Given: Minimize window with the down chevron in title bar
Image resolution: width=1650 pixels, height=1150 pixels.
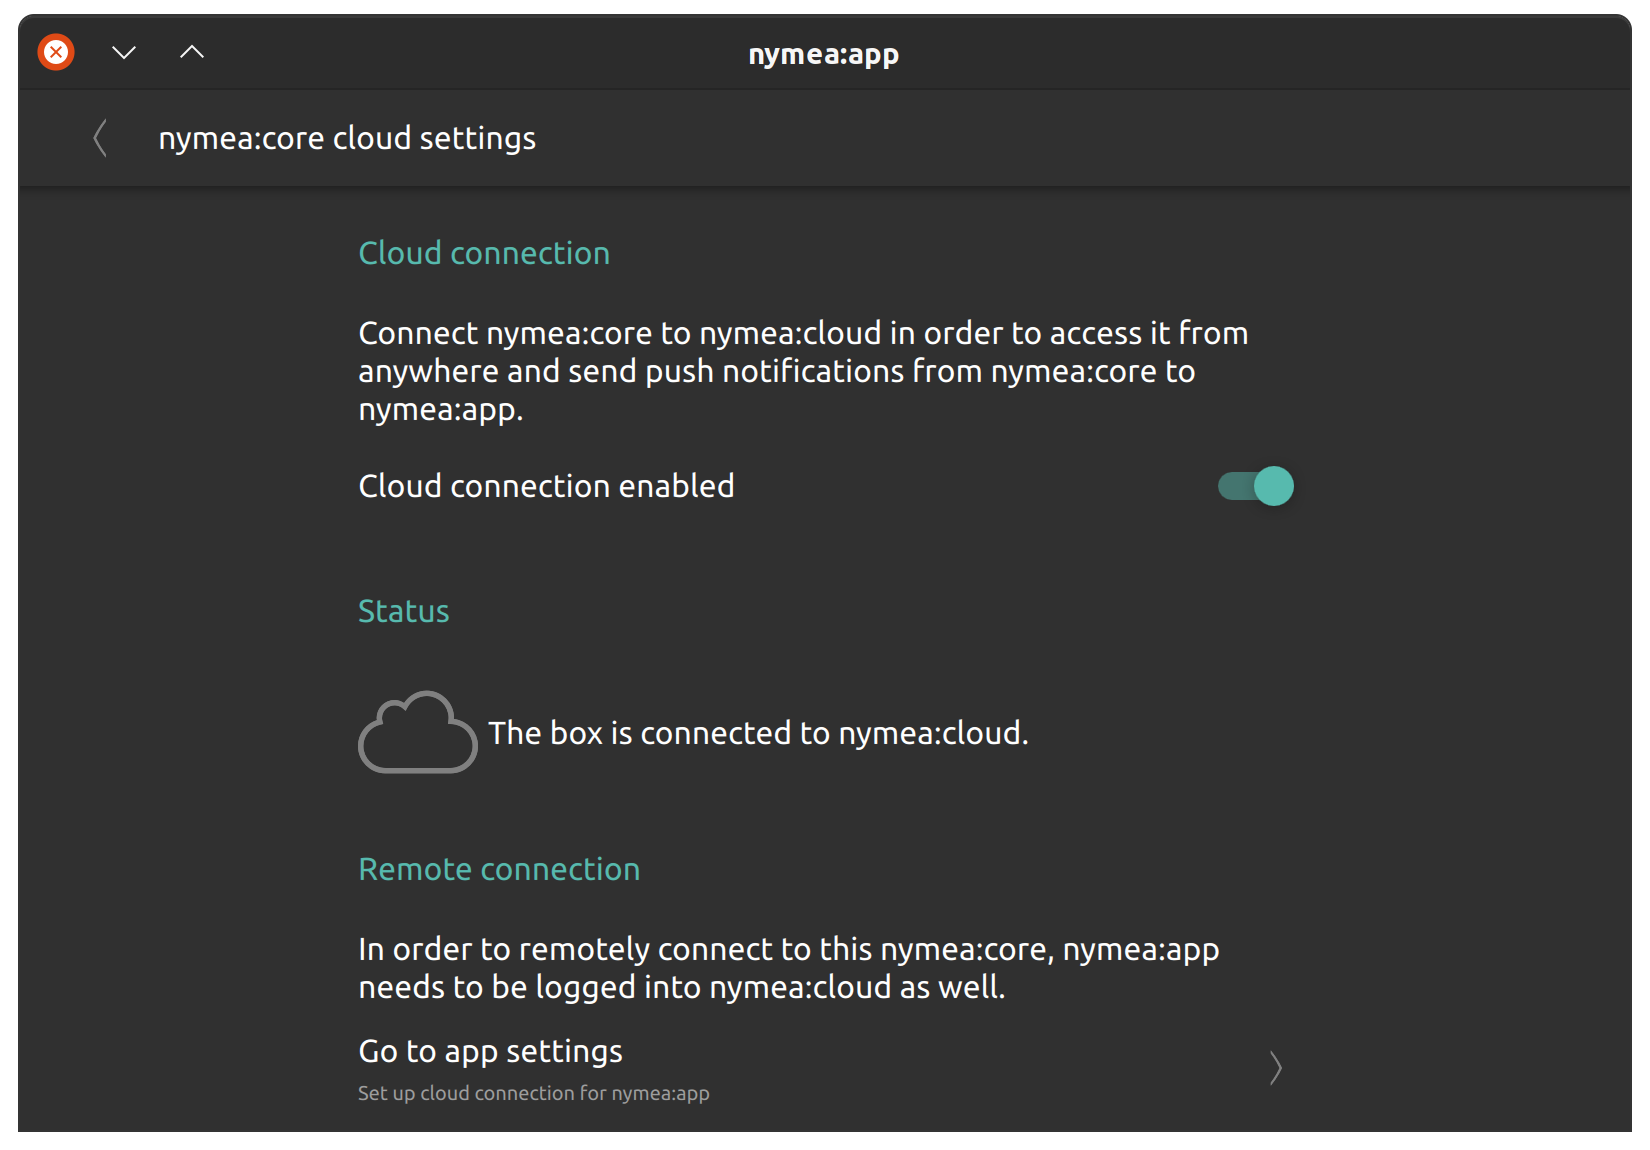Looking at the screenshot, I should (x=124, y=52).
